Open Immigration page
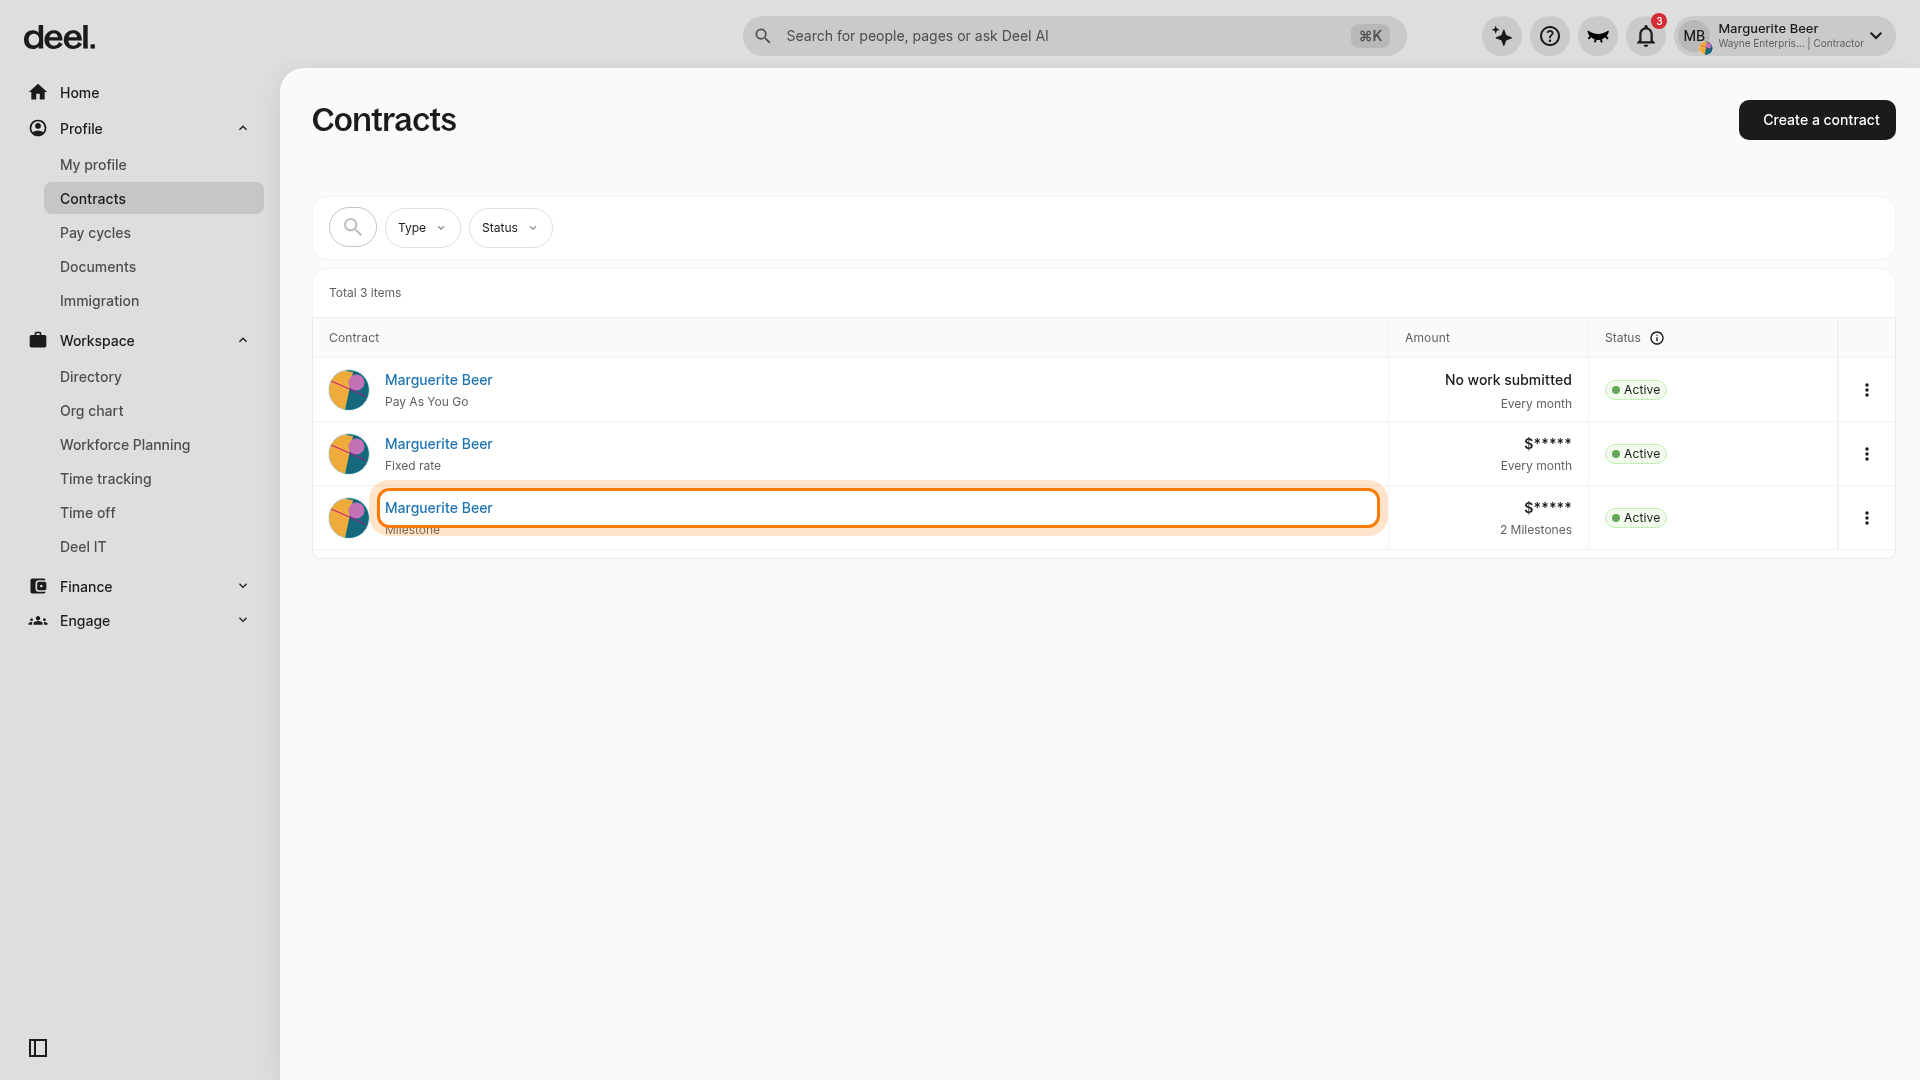This screenshot has width=1920, height=1080. click(99, 301)
